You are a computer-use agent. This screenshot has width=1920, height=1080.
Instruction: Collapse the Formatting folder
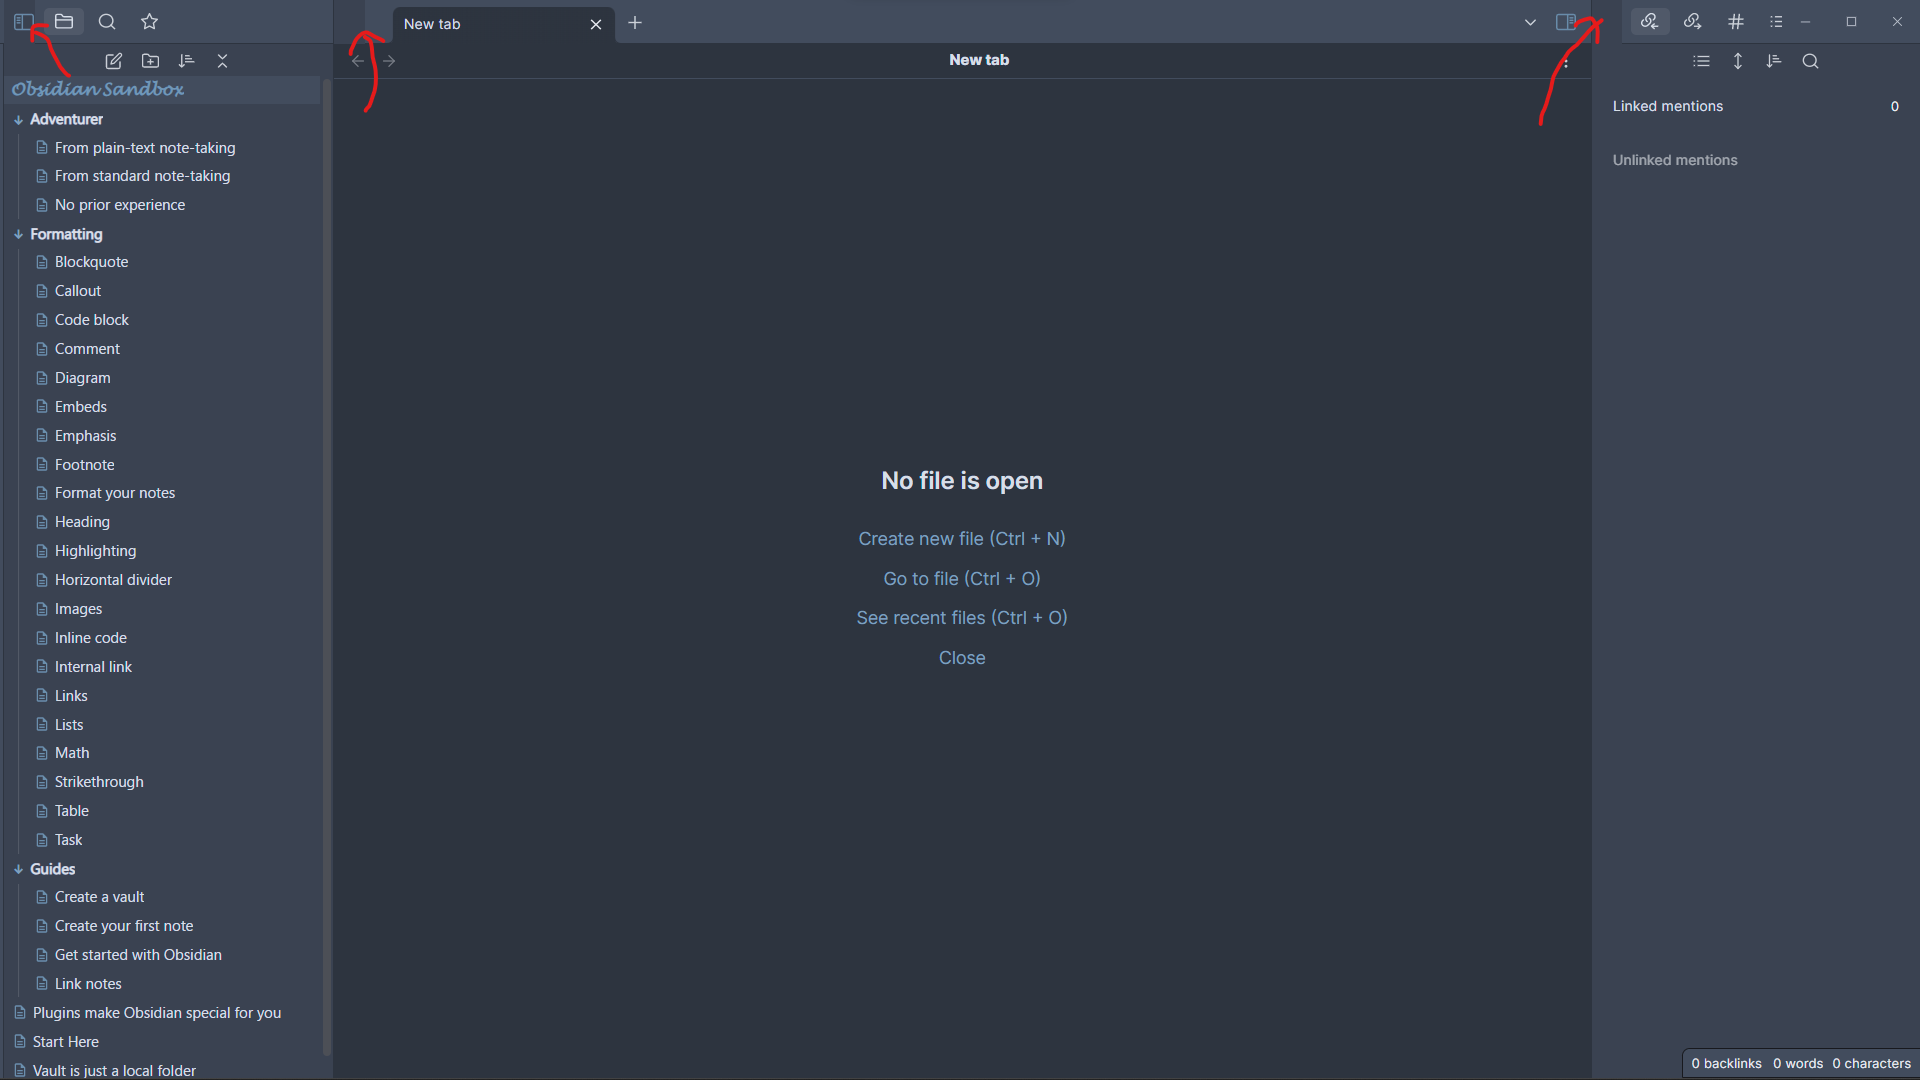click(19, 234)
